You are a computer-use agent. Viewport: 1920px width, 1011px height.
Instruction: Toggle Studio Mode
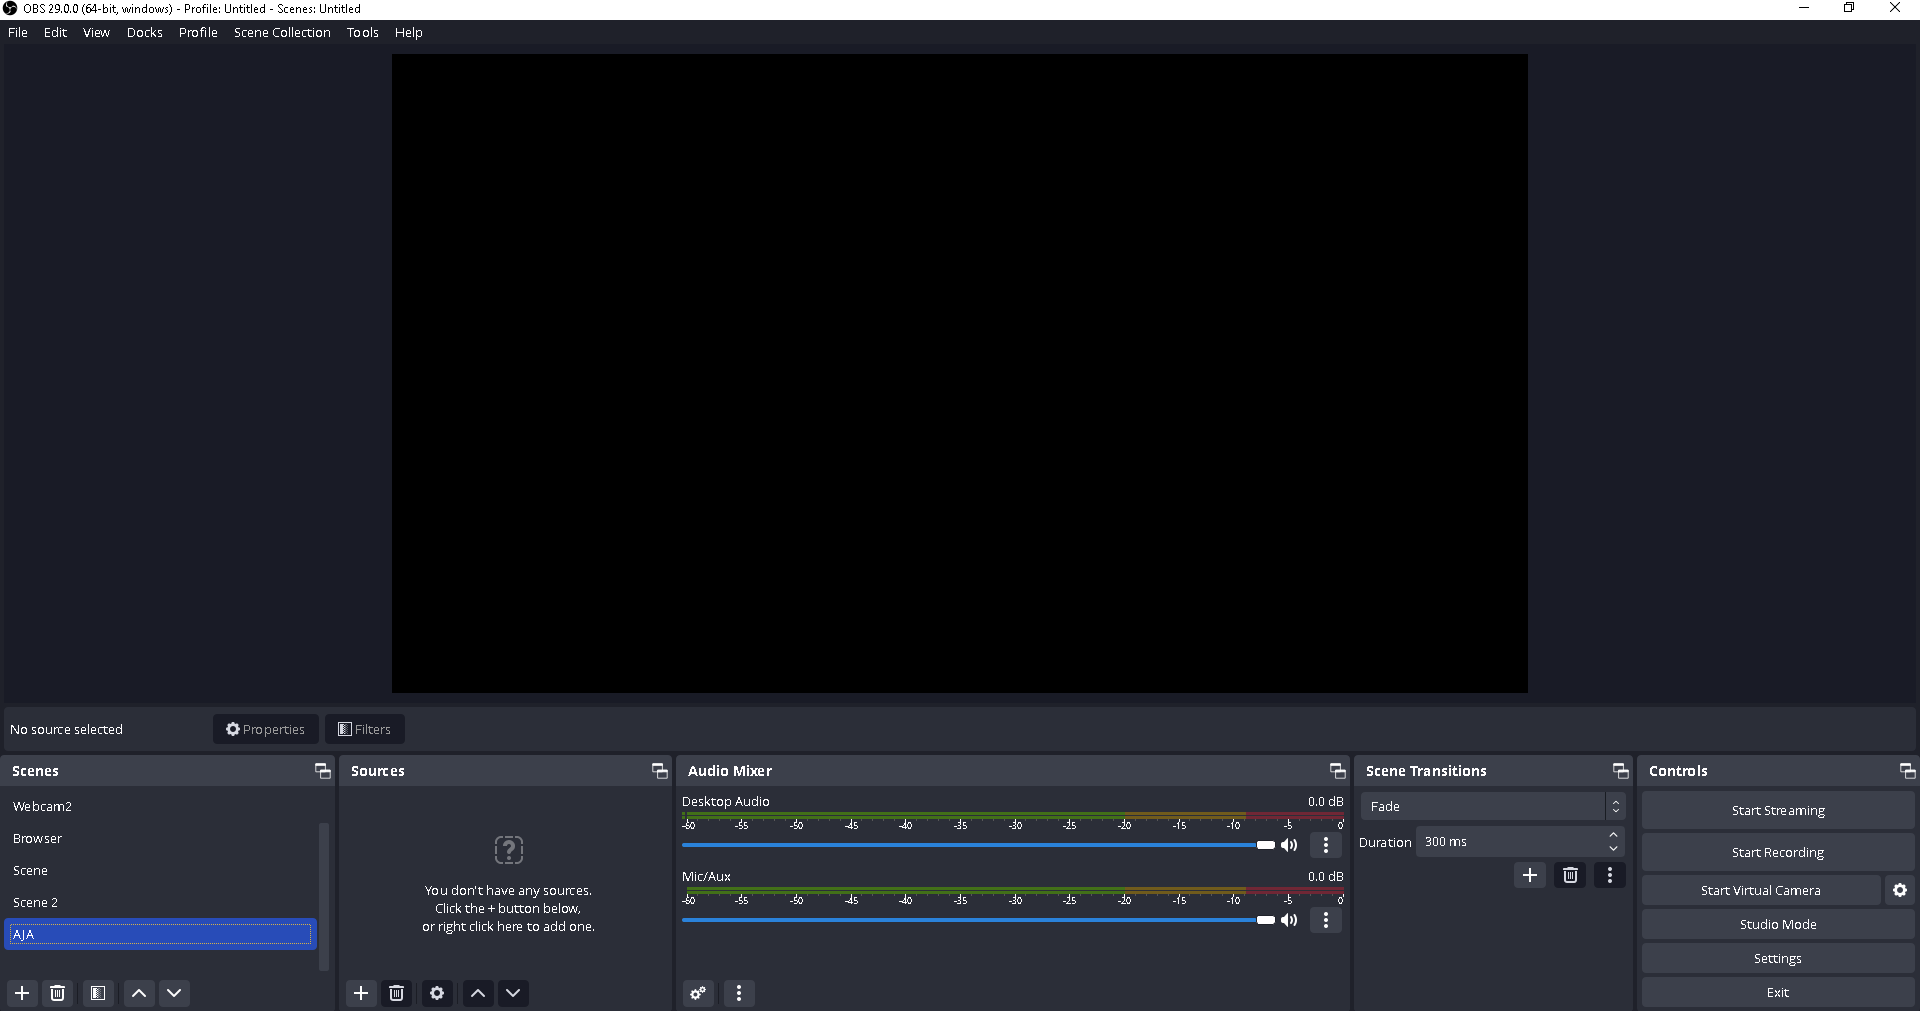[x=1777, y=924]
